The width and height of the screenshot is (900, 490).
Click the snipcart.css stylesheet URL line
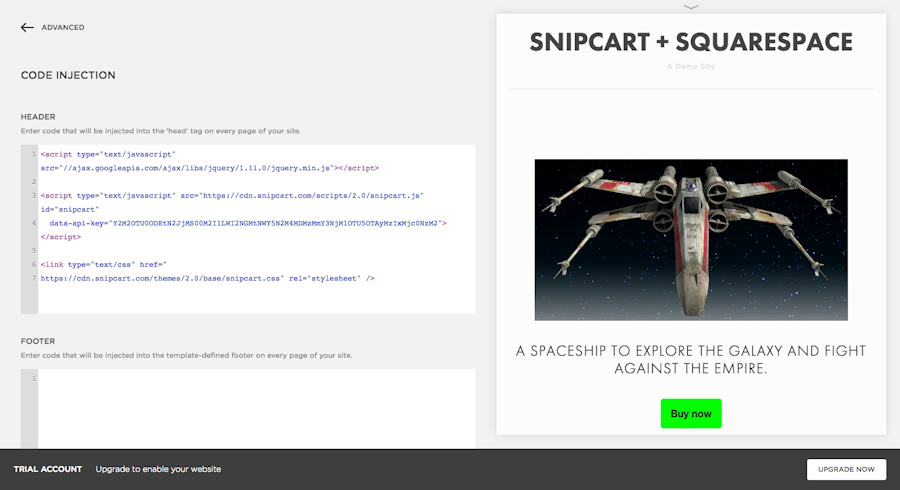point(207,278)
